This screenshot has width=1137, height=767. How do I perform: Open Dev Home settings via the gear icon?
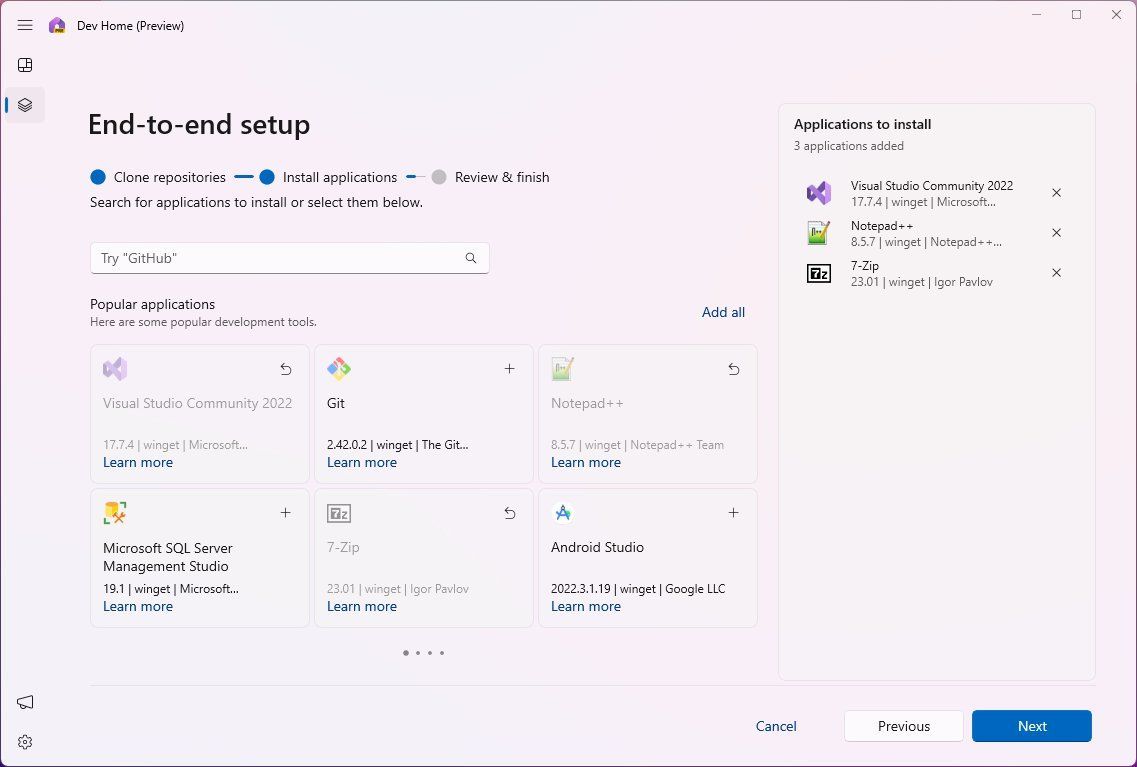coord(24,741)
